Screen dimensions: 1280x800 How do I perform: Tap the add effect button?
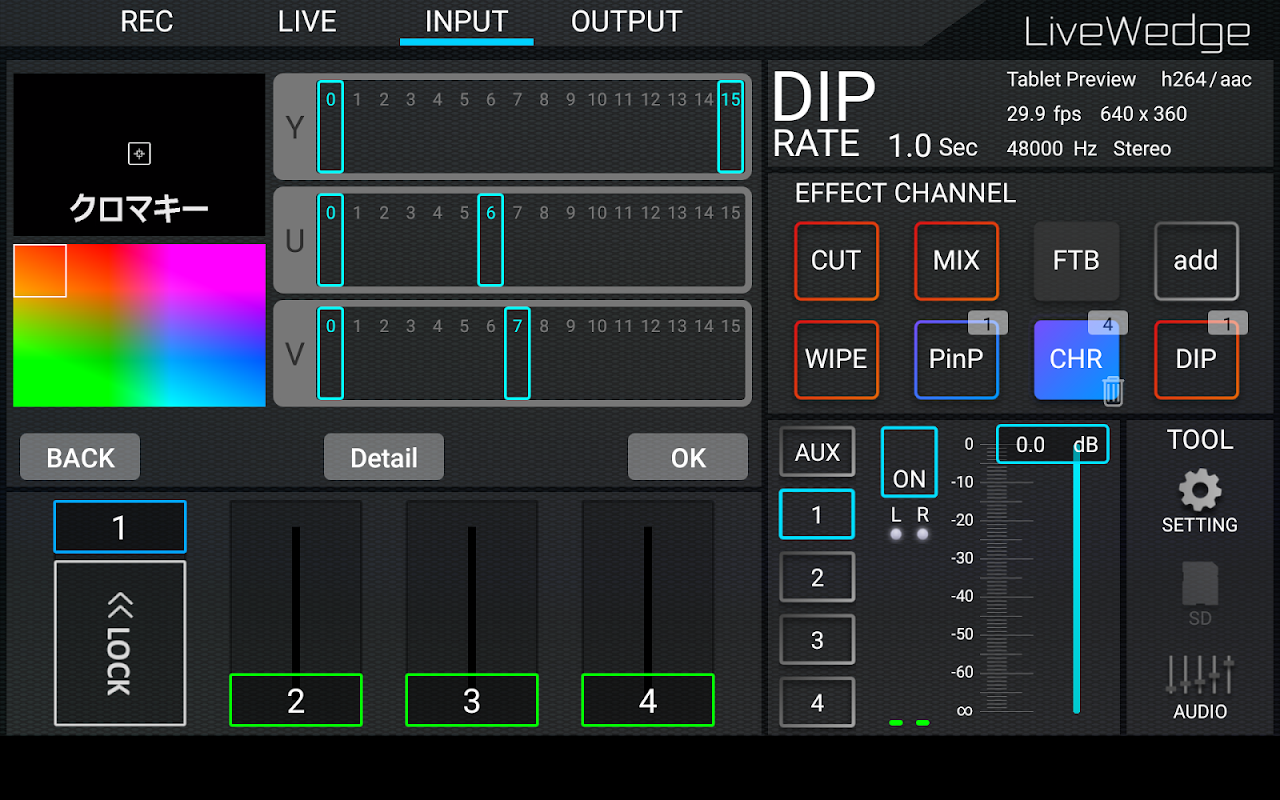click(1196, 261)
